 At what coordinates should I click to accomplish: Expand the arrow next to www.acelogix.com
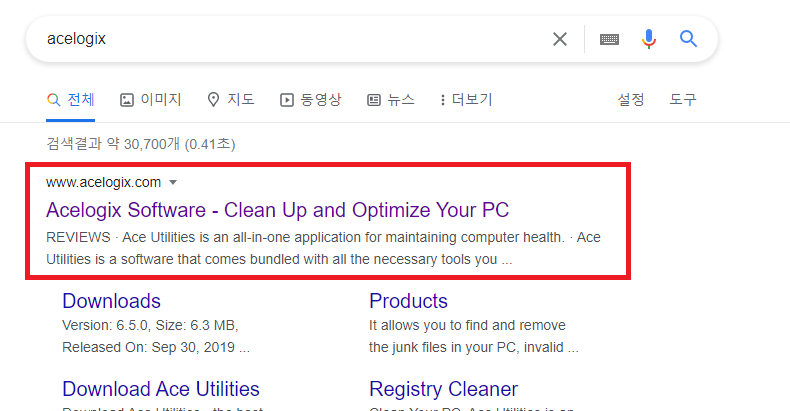click(173, 182)
